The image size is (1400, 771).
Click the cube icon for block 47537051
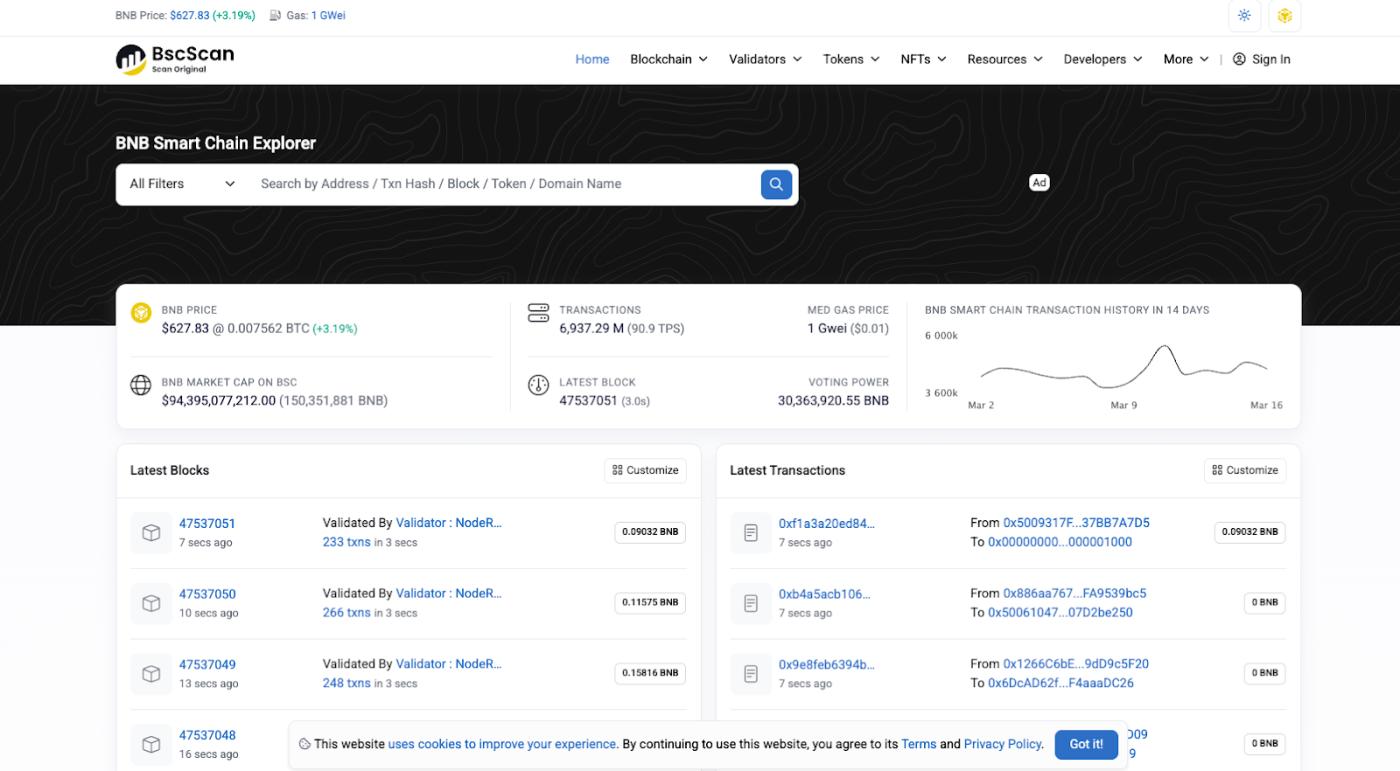[x=151, y=533]
